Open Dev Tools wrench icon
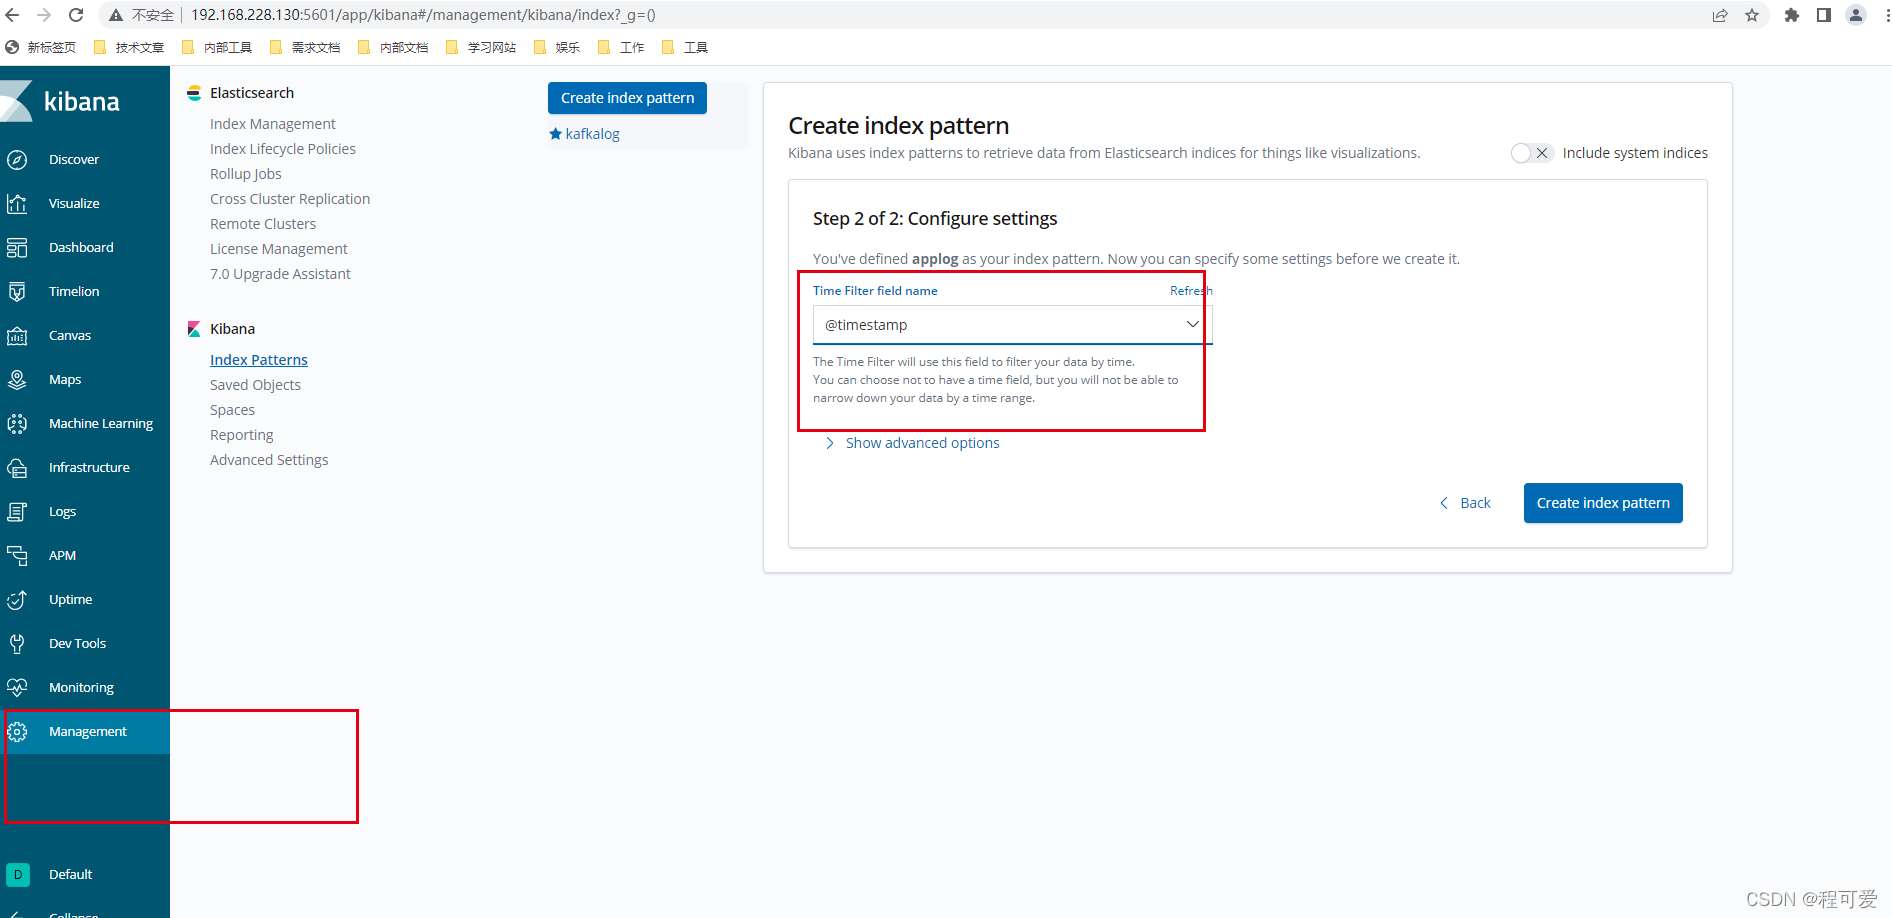The height and width of the screenshot is (918, 1892). coord(17,643)
